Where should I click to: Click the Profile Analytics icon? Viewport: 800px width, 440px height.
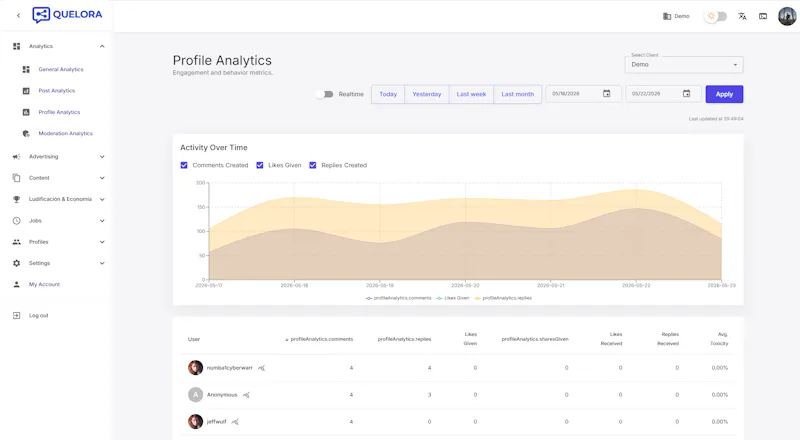coord(26,112)
